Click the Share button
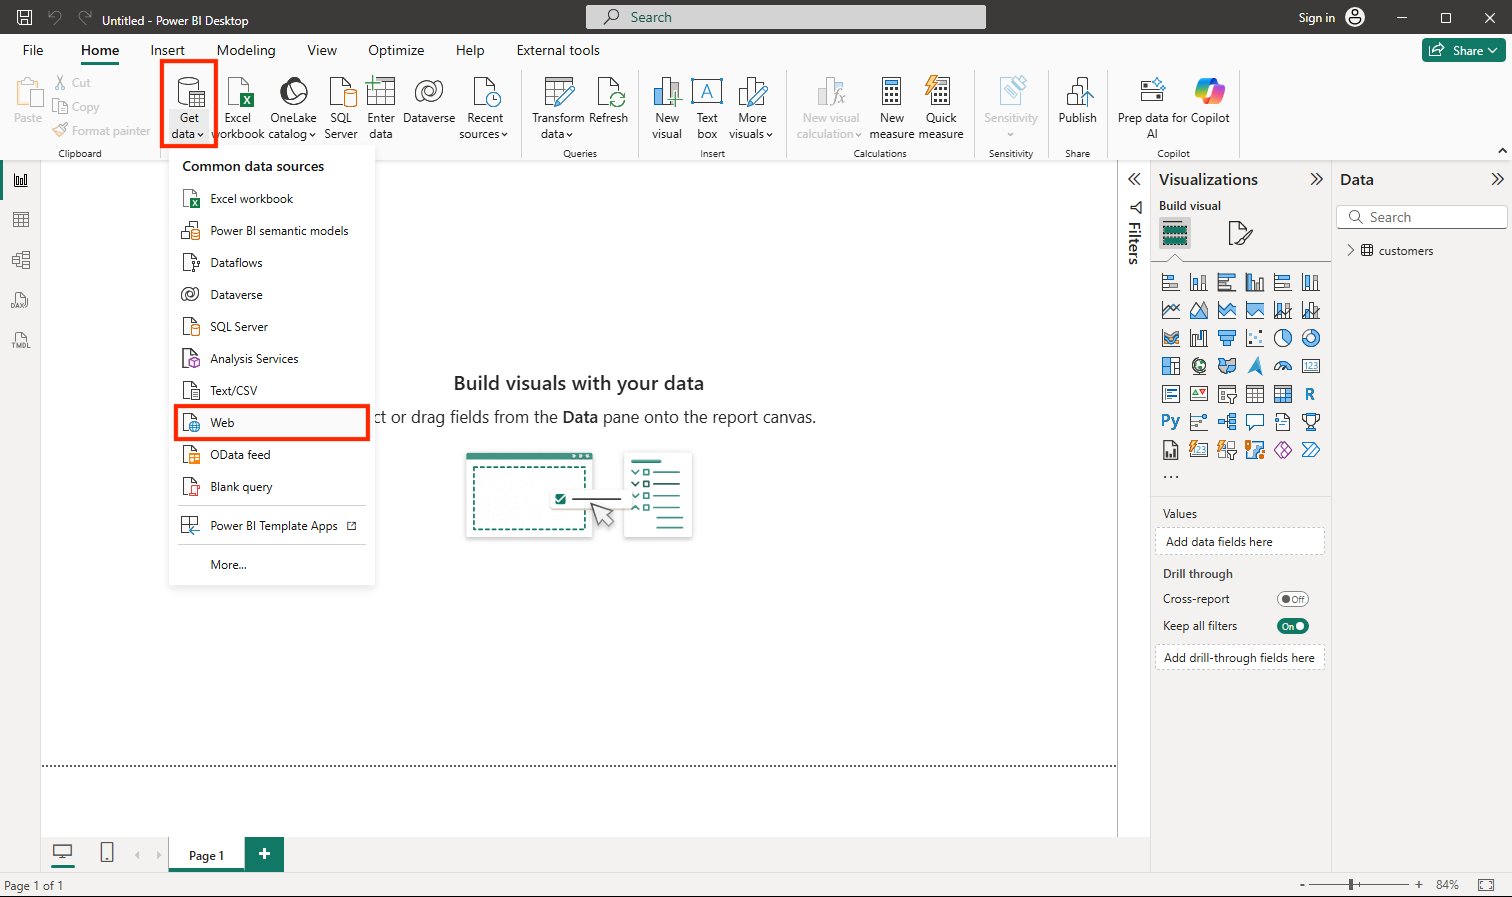The image size is (1512, 897). (x=1463, y=50)
